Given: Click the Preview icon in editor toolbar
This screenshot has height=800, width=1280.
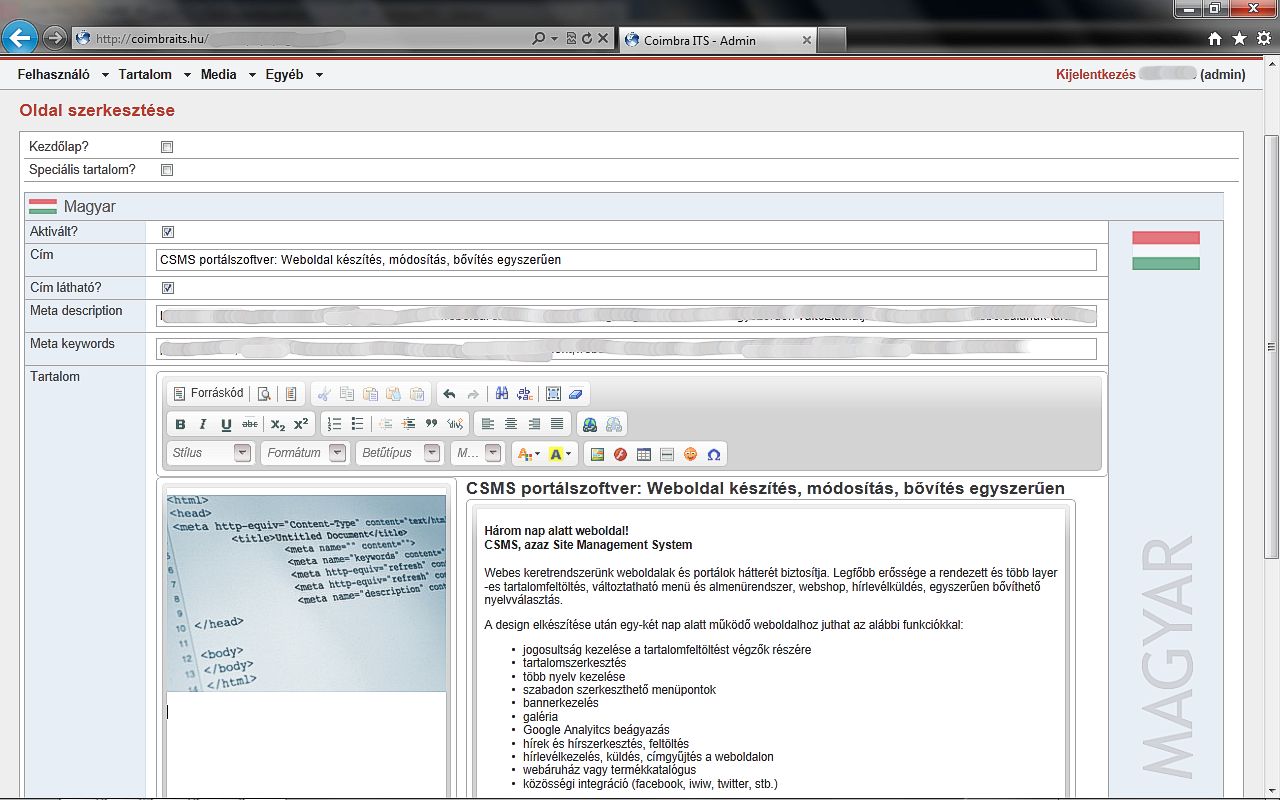Looking at the screenshot, I should pyautogui.click(x=264, y=394).
